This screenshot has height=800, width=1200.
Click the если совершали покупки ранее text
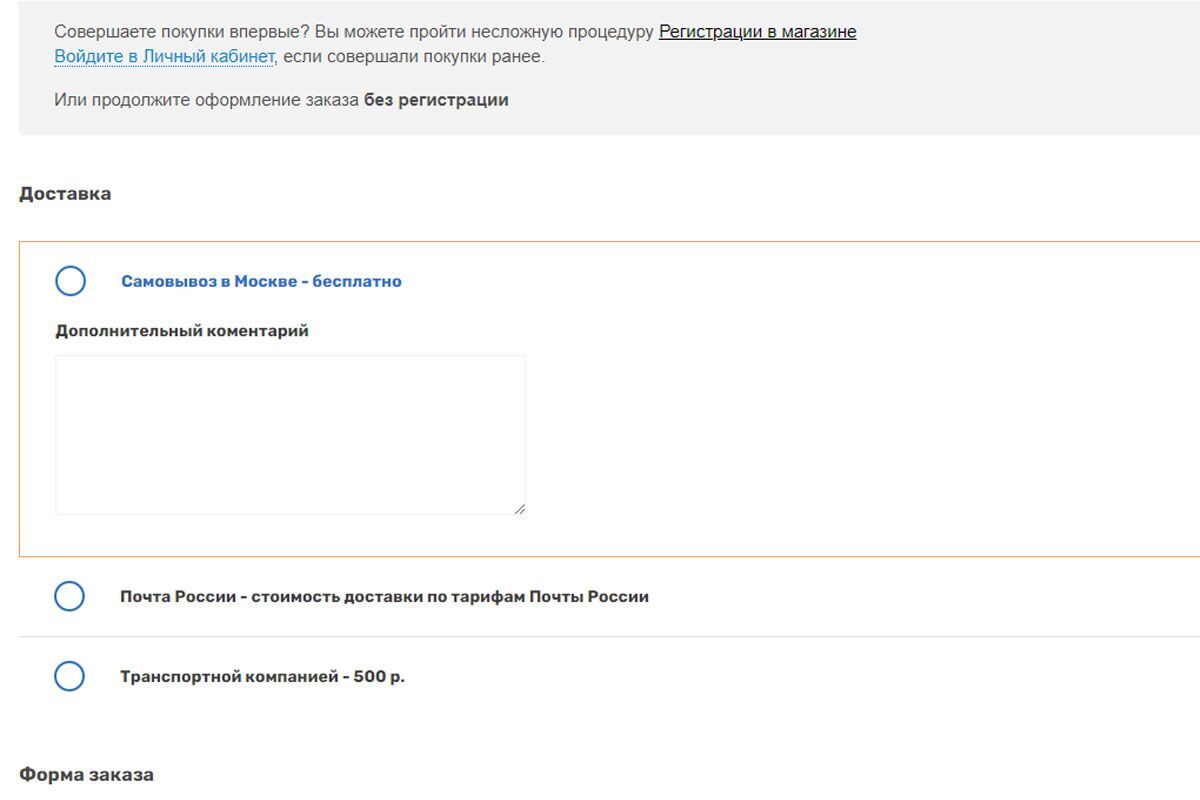coord(413,56)
